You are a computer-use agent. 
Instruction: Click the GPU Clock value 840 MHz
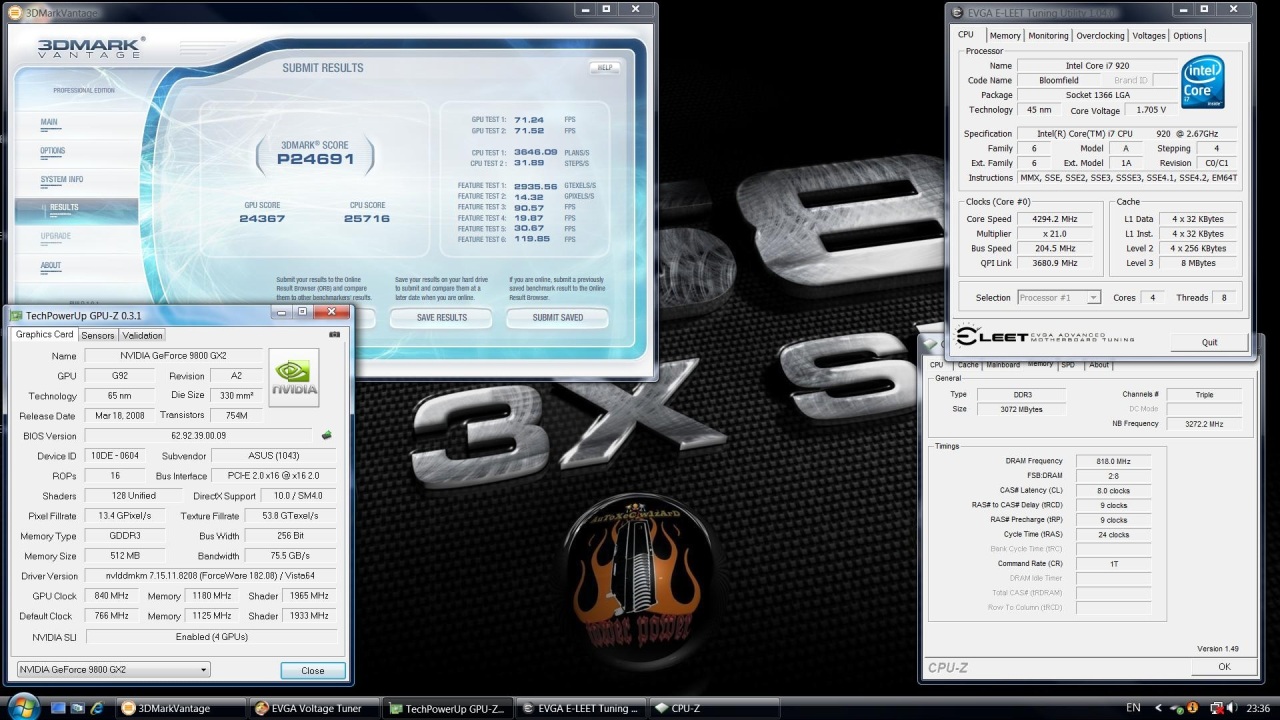click(x=113, y=596)
